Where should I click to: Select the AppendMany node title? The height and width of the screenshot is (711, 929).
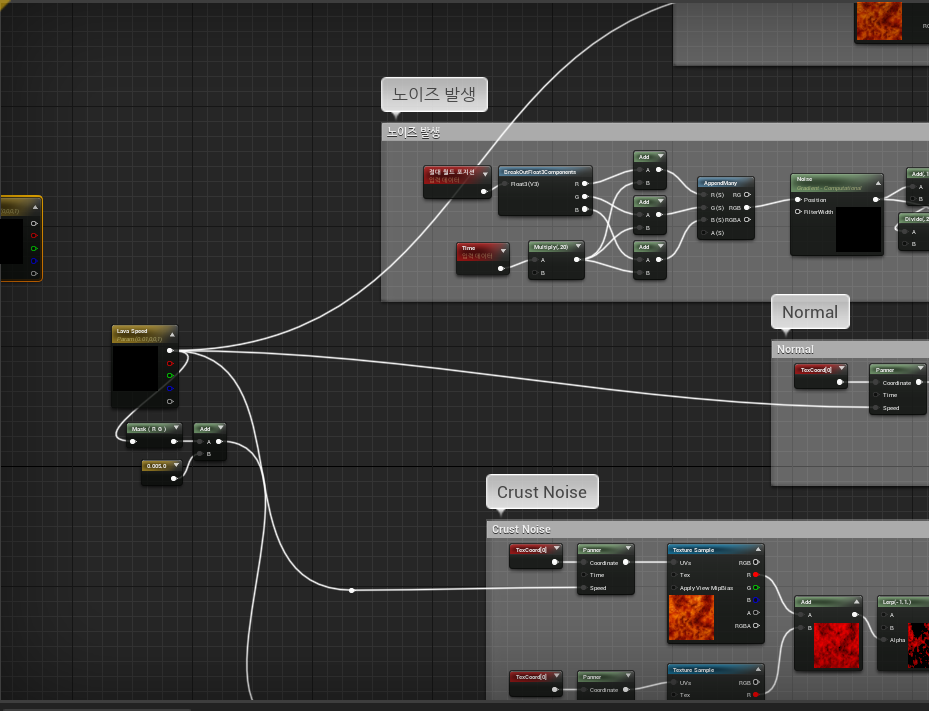coord(720,183)
